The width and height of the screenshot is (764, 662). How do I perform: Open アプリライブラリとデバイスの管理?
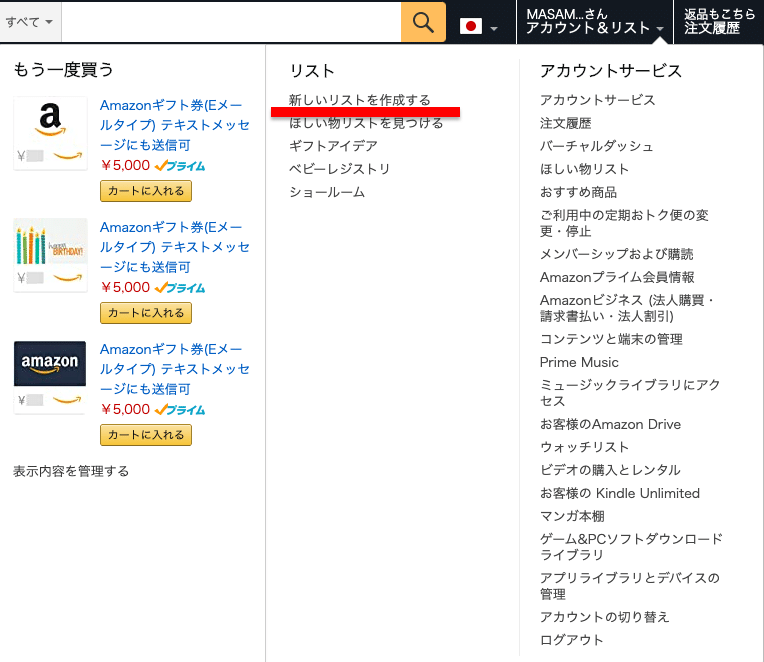630,586
